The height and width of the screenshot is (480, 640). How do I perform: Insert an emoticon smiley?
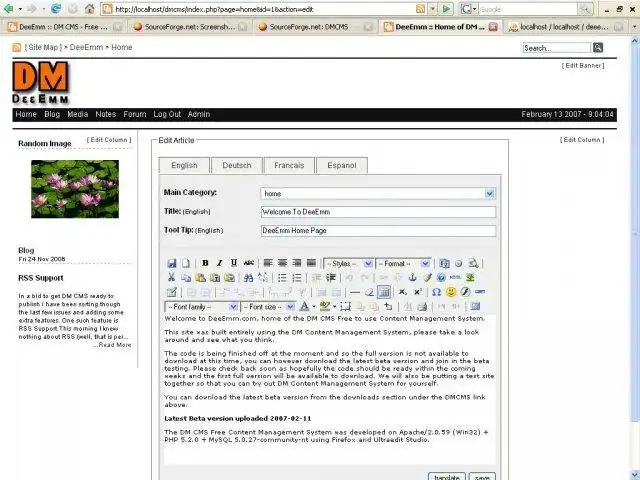[x=451, y=292]
